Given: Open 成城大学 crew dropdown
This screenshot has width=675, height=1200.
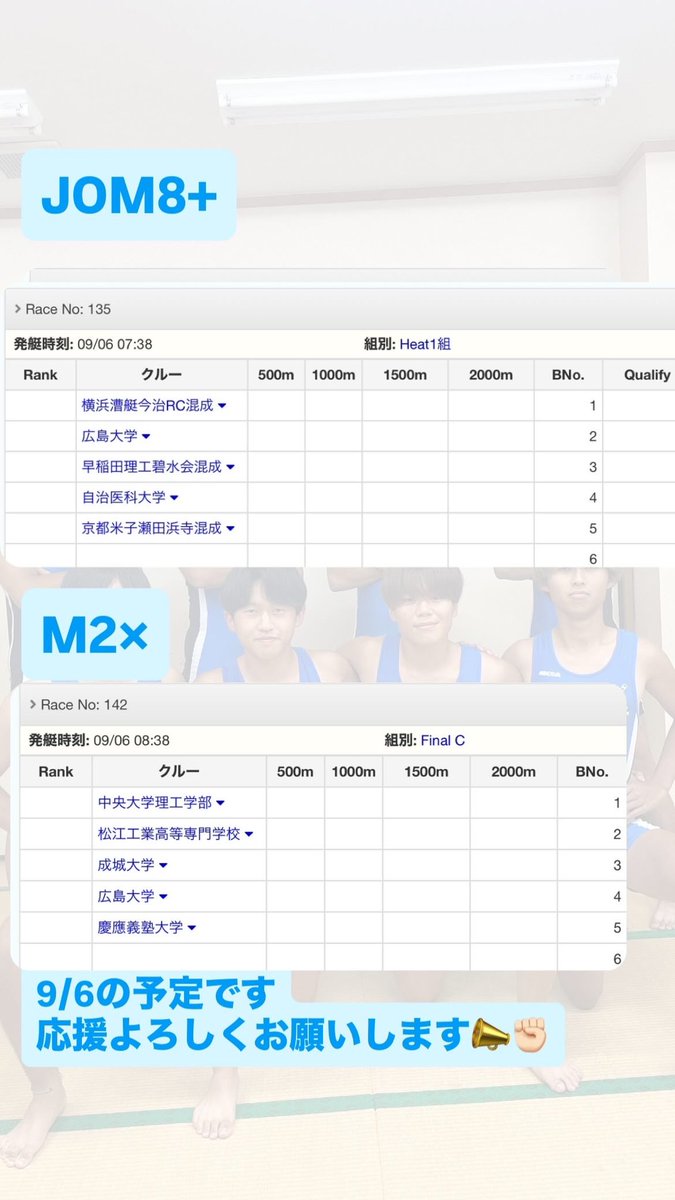Looking at the screenshot, I should [132, 865].
